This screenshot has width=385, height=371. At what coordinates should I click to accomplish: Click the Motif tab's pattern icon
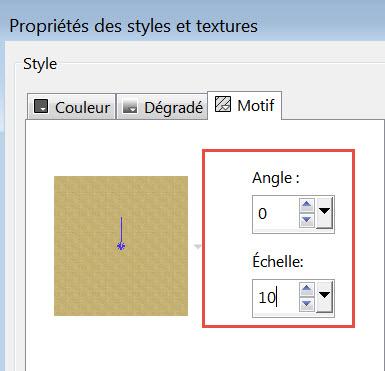(x=223, y=104)
